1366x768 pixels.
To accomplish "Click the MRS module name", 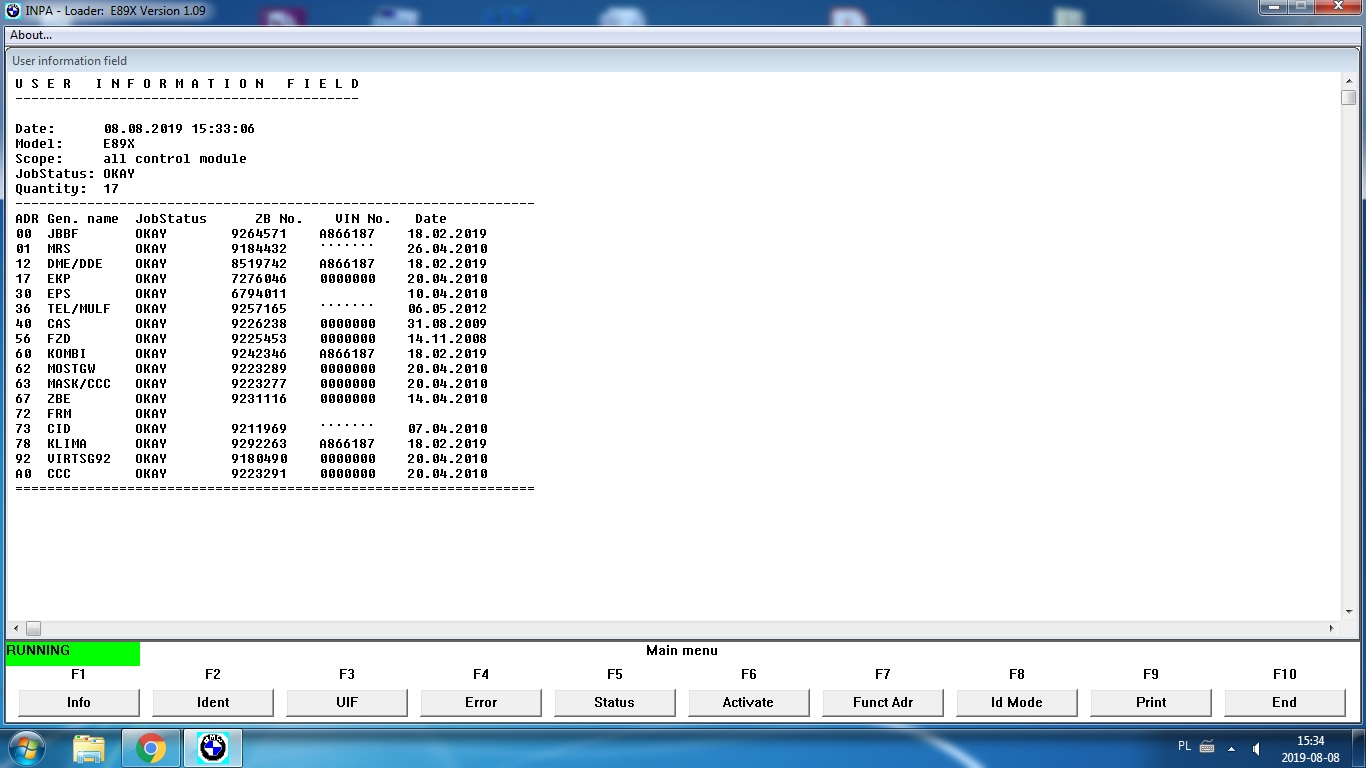I will coord(59,249).
